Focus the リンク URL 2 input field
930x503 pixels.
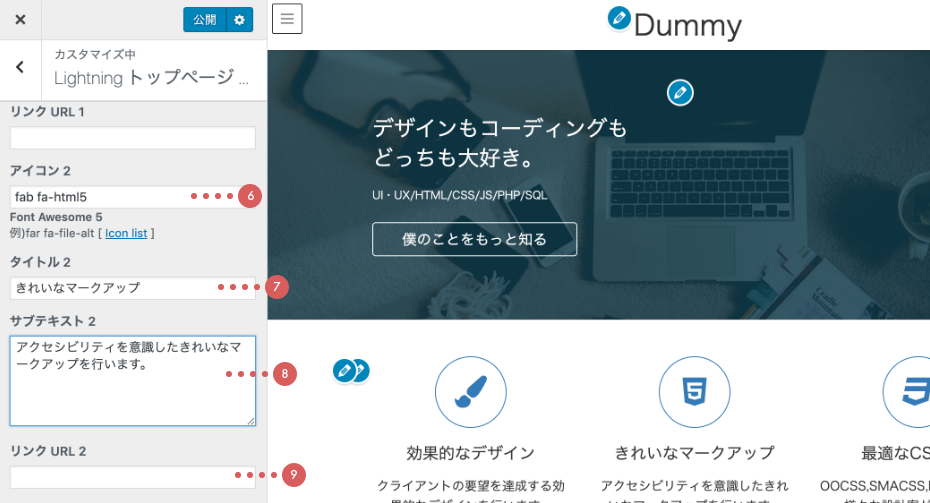pos(120,477)
